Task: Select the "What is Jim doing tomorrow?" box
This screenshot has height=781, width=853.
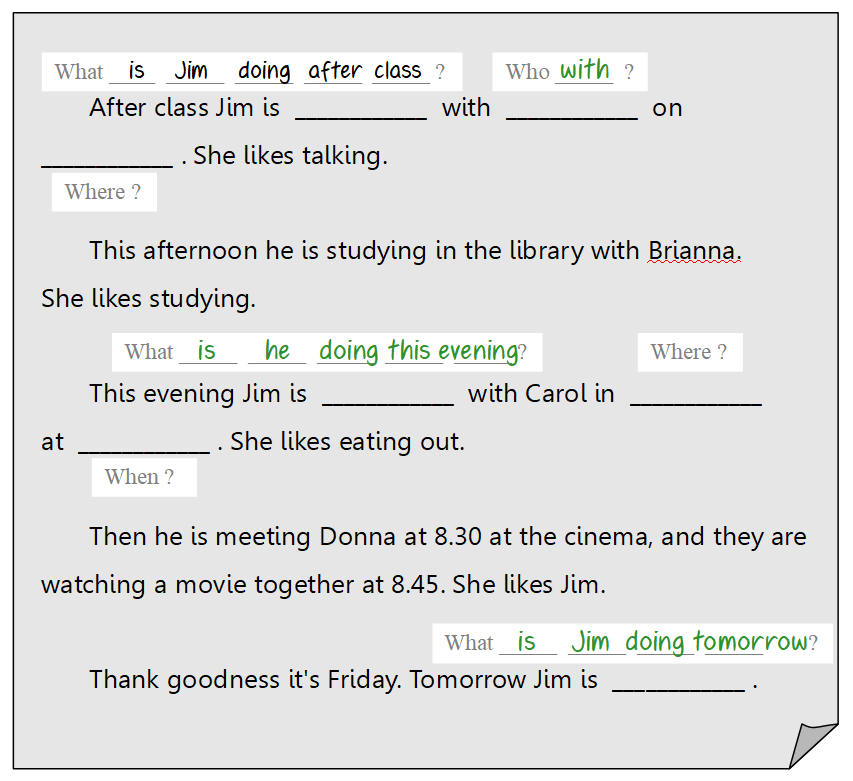Action: tap(632, 643)
